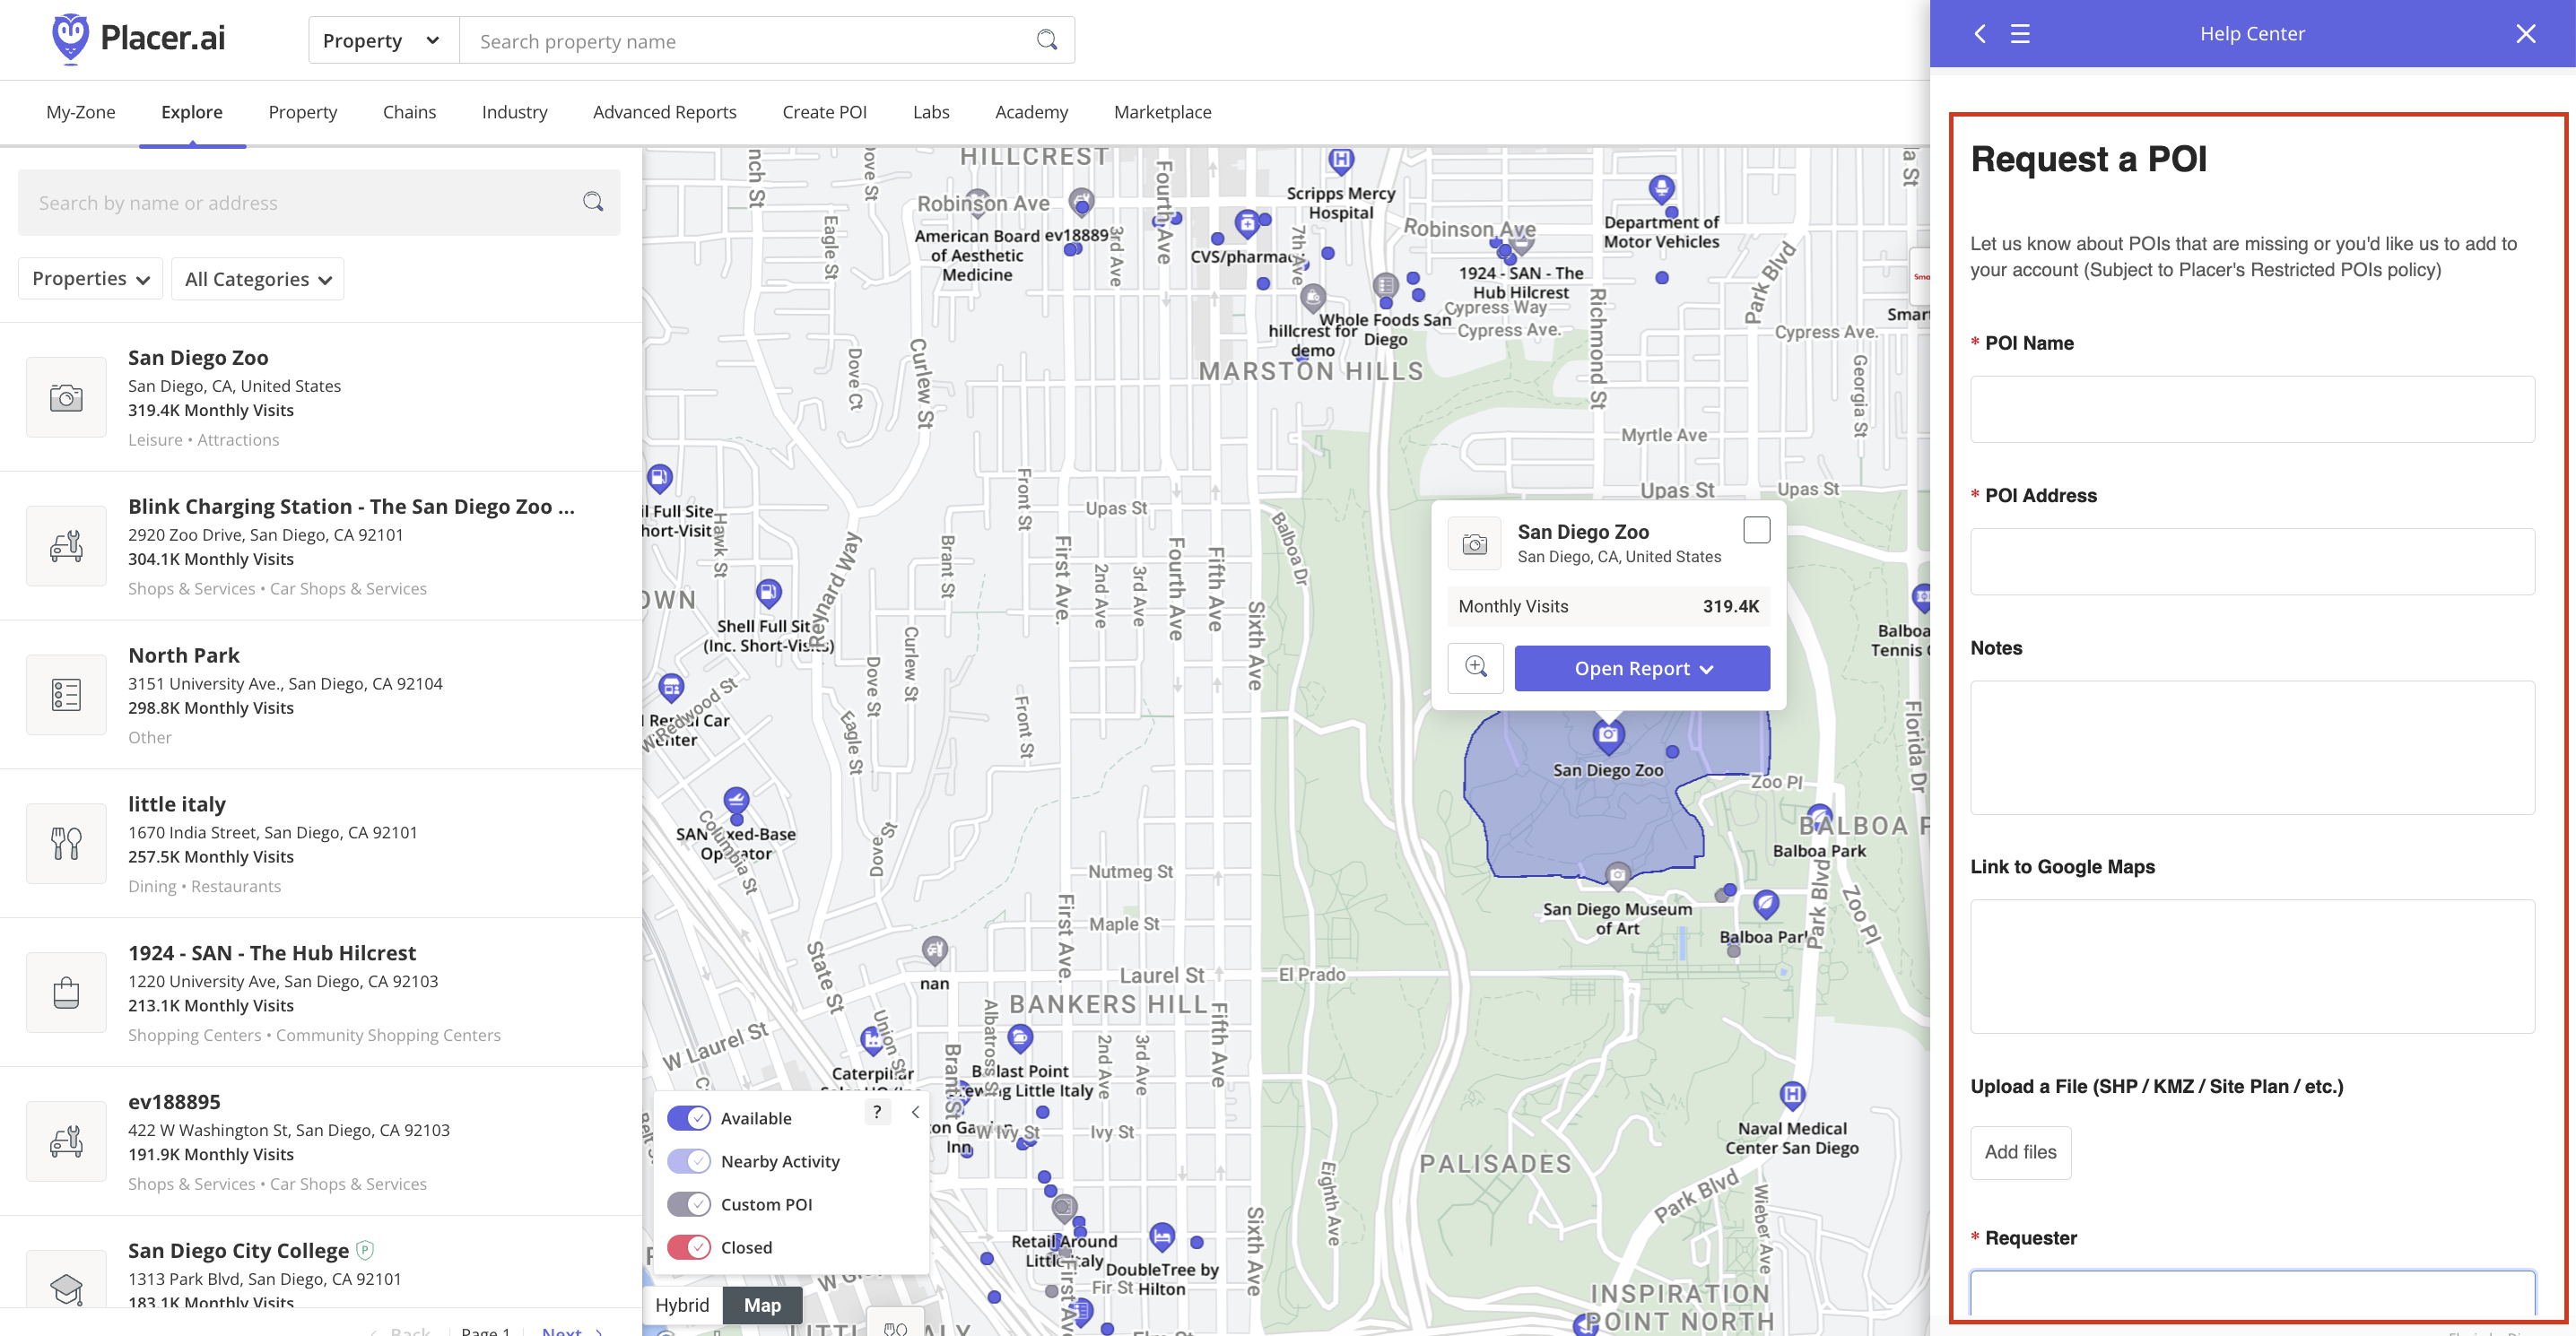Screen dimensions: 2576x1336
Task: Click the SAN Fixed-Base Operator marker
Action: (736, 801)
